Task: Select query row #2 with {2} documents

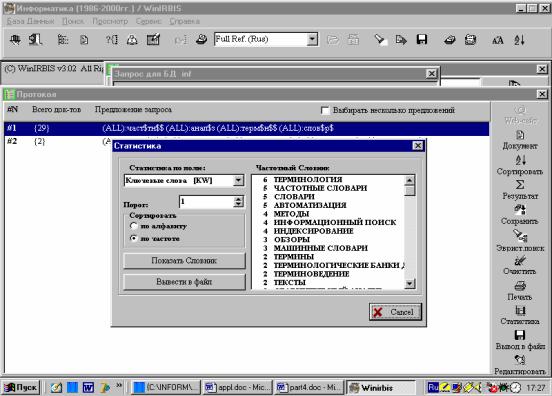Action: click(x=58, y=142)
